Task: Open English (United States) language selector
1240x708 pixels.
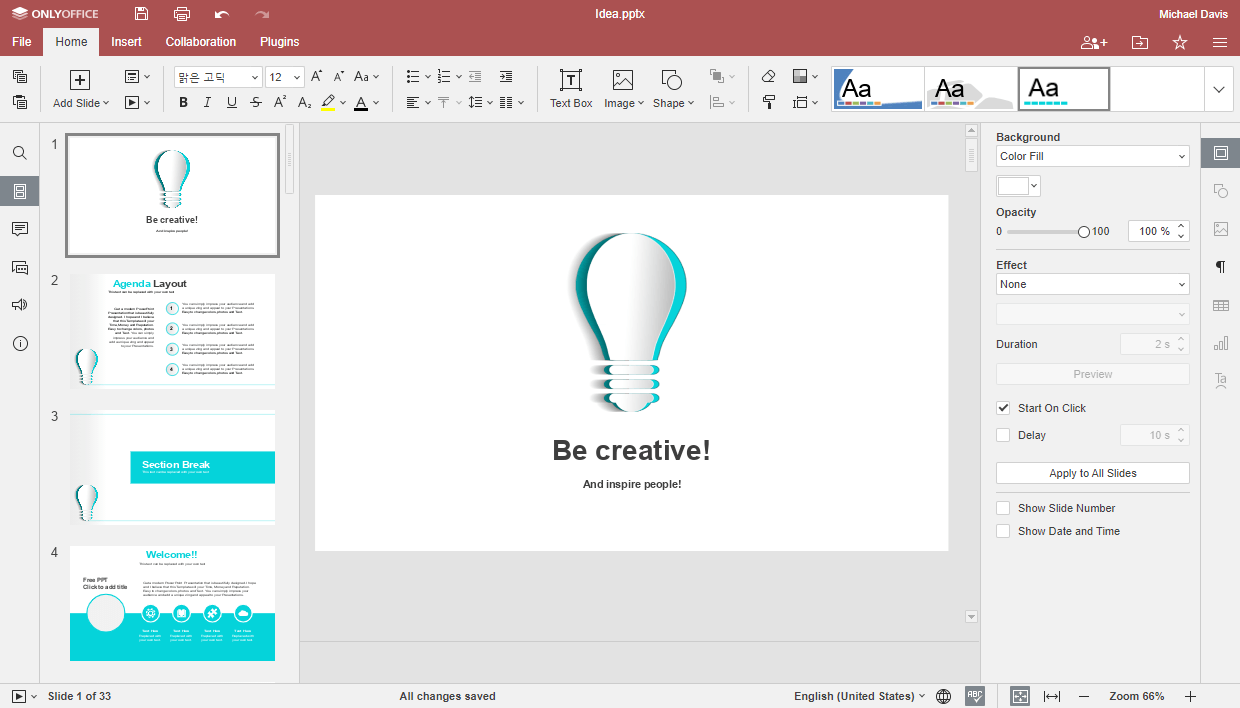Action: pyautogui.click(x=859, y=696)
